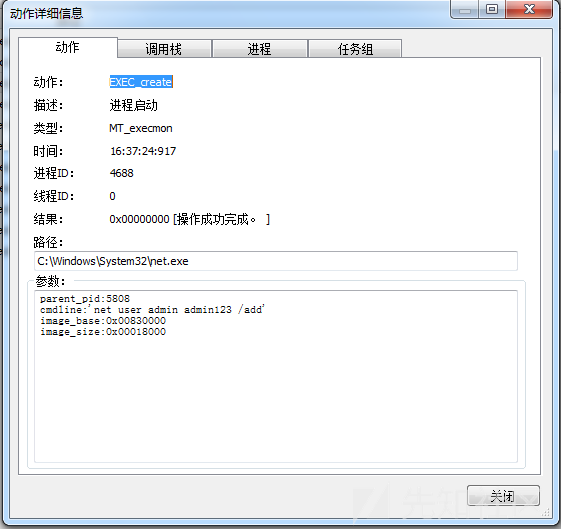Click the image_base parameter line

[103, 320]
